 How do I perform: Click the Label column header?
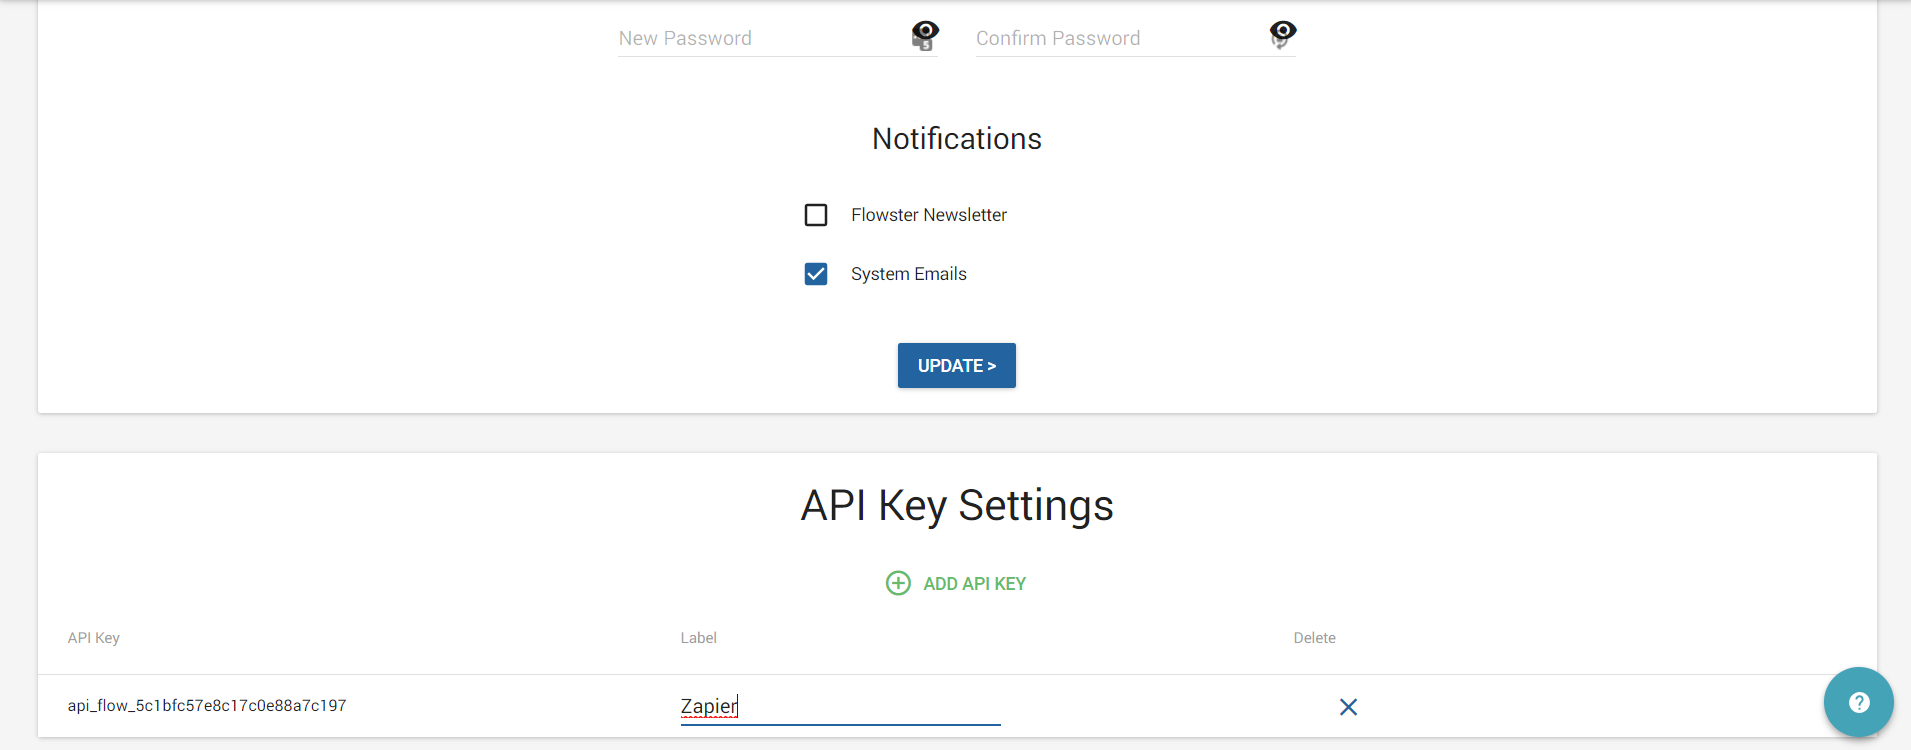(x=699, y=638)
